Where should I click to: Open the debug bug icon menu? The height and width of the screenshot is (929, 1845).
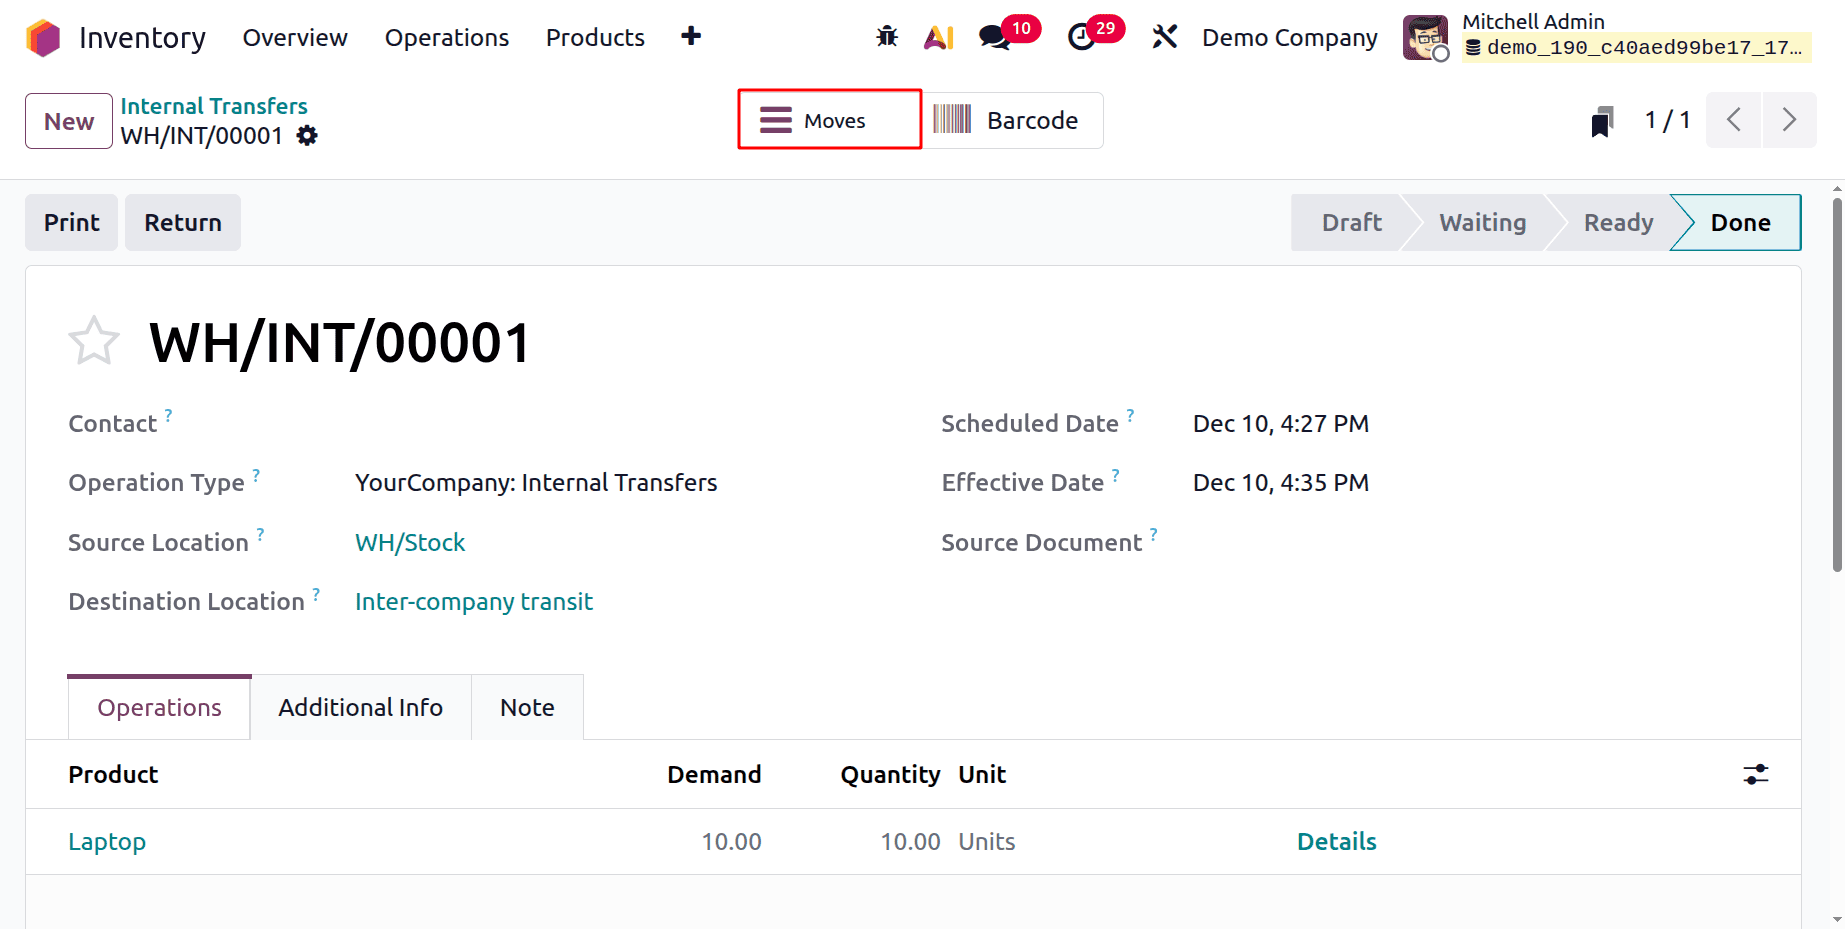coord(886,36)
